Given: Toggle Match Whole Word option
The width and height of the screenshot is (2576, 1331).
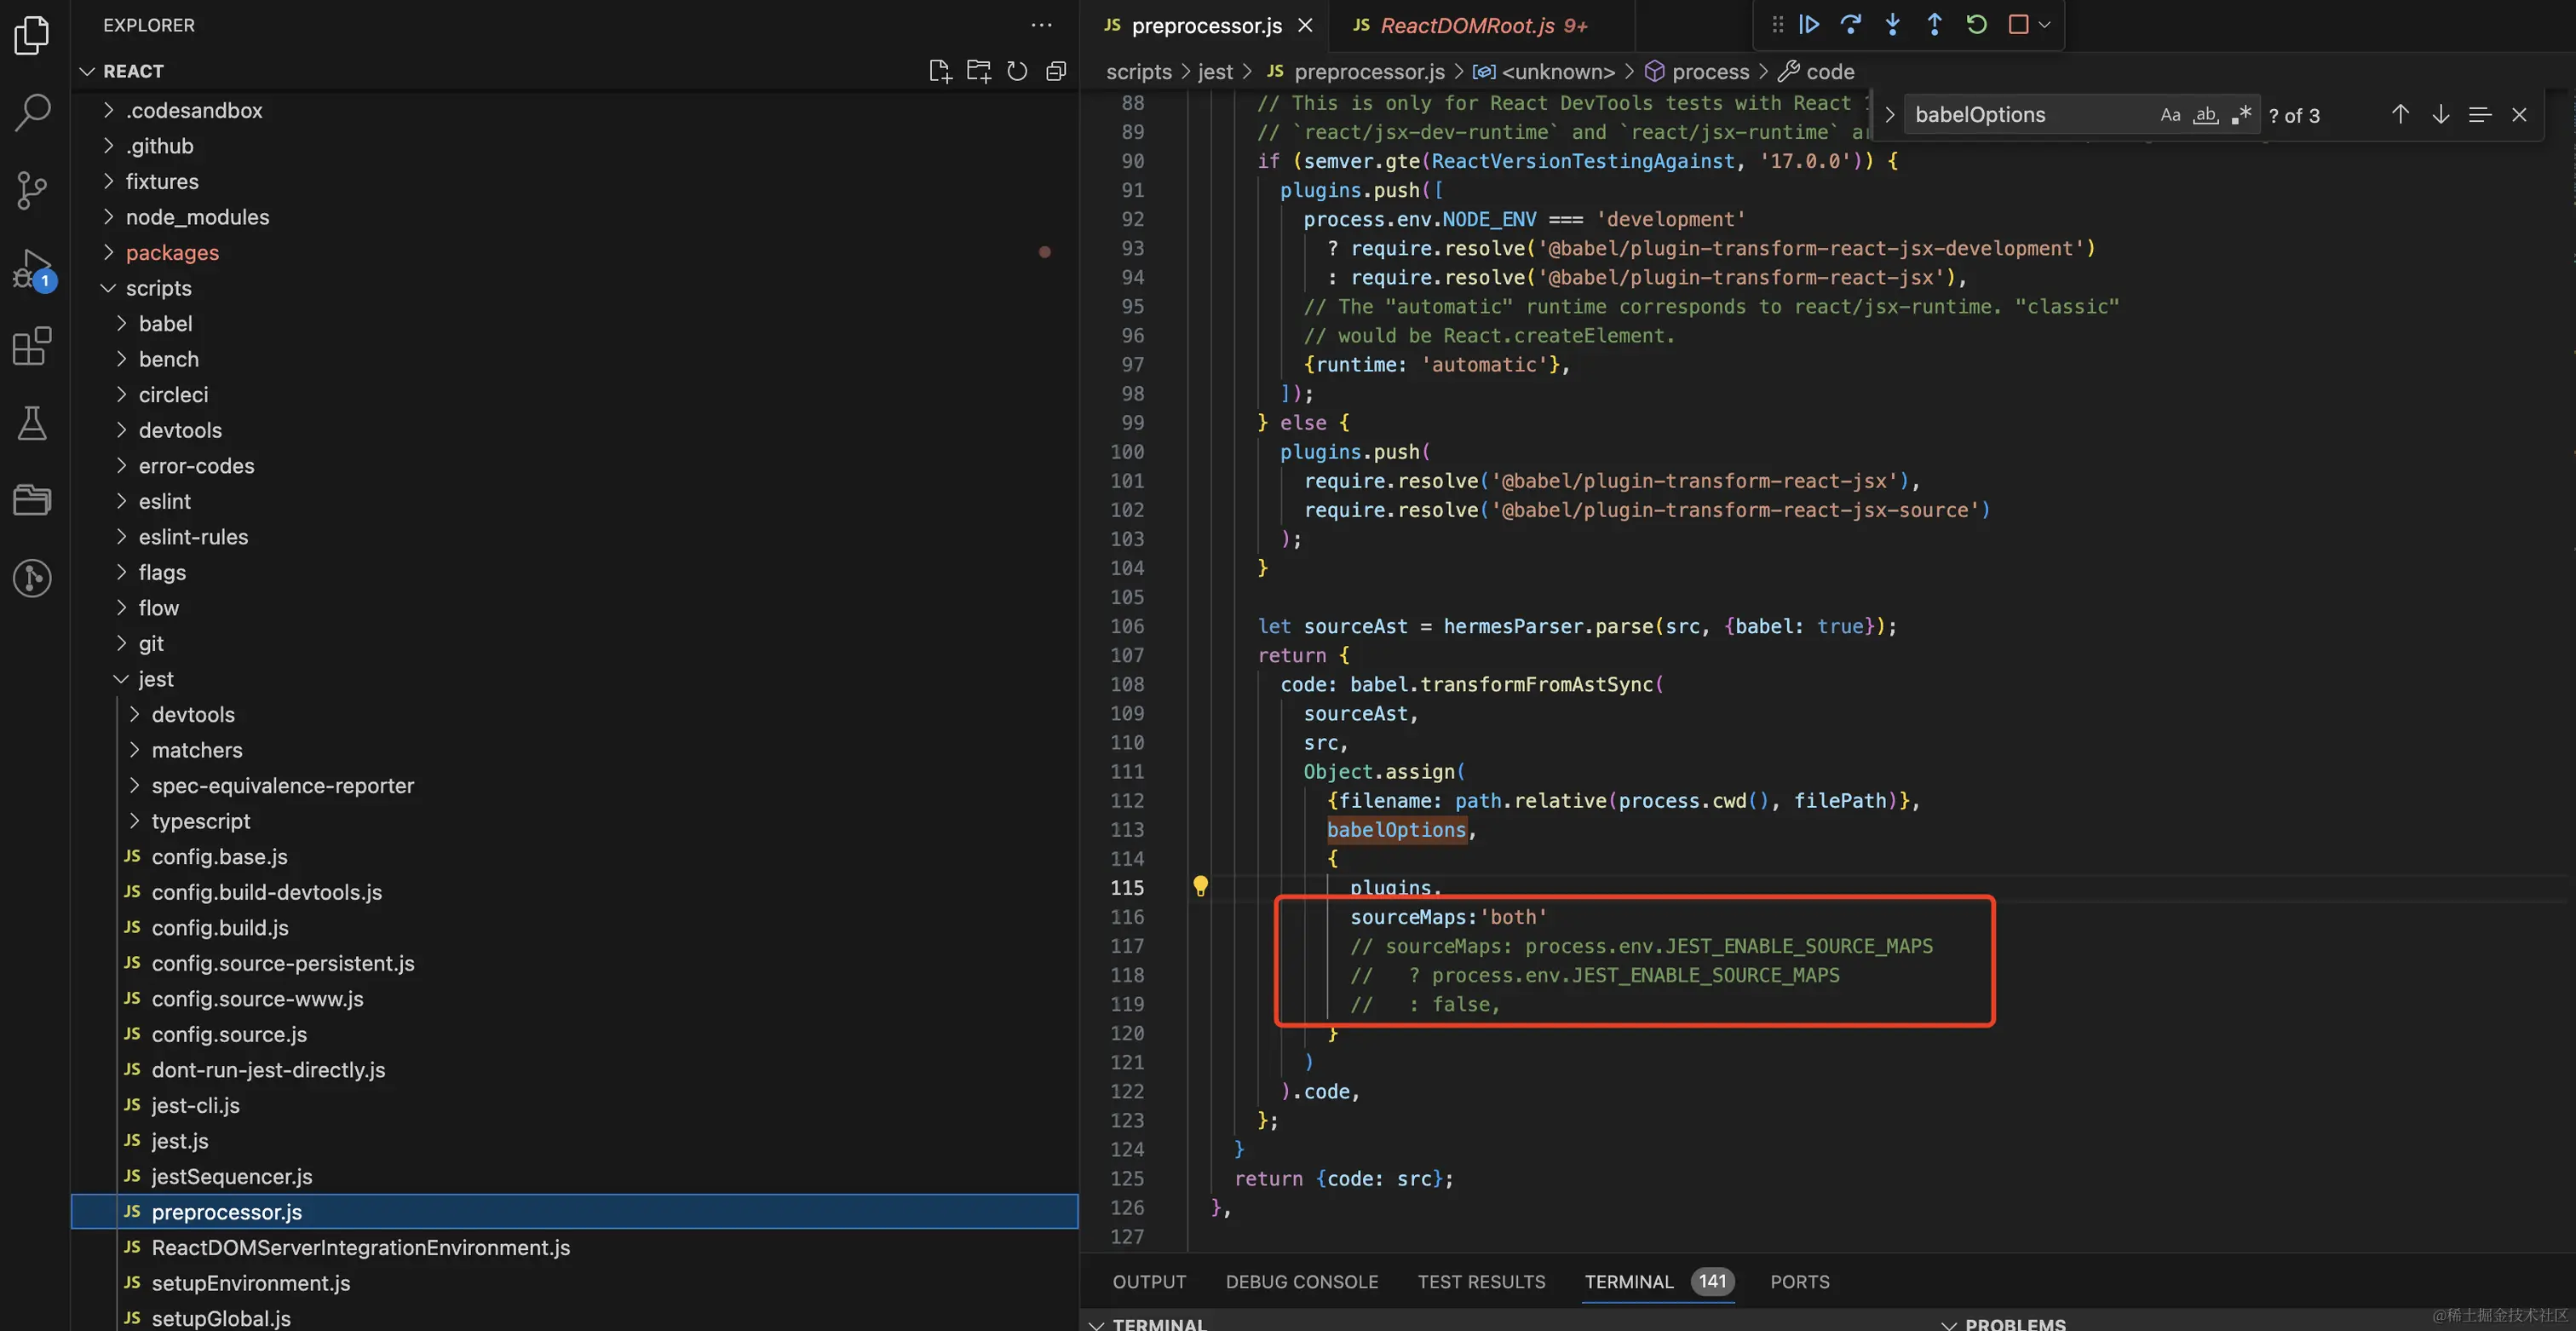Looking at the screenshot, I should [x=2205, y=115].
